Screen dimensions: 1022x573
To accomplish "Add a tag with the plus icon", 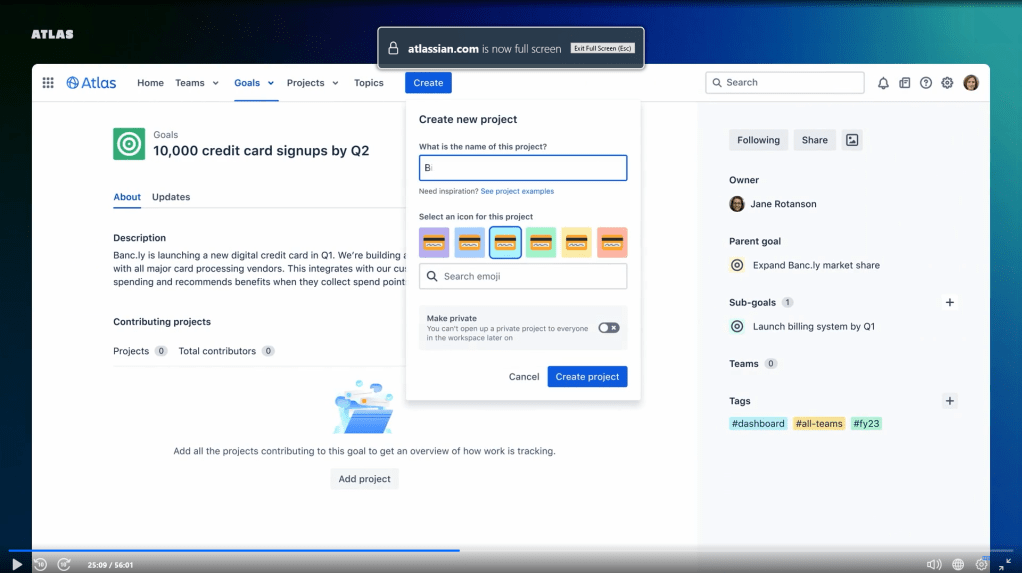I will pyautogui.click(x=950, y=401).
